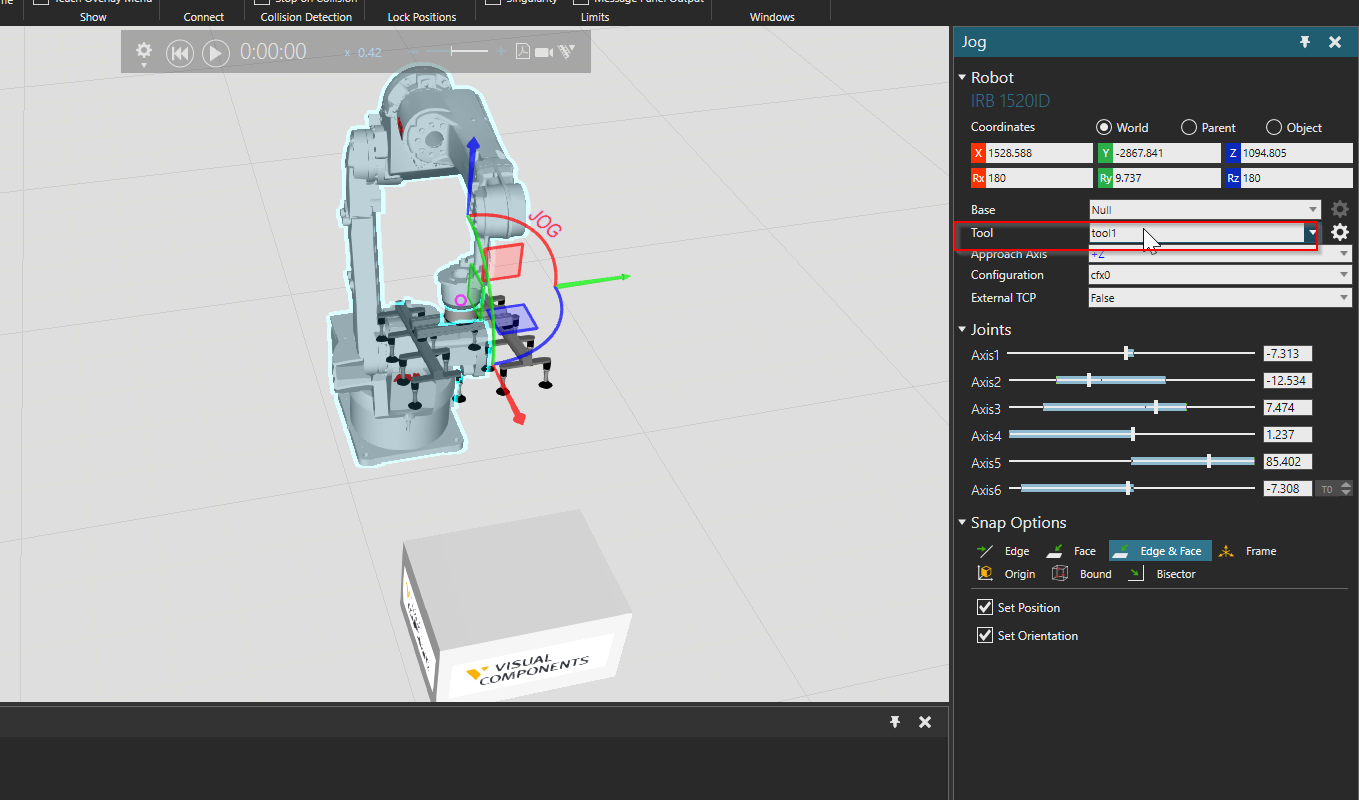Image resolution: width=1359 pixels, height=800 pixels.
Task: Open the Base dropdown
Action: tap(1205, 210)
